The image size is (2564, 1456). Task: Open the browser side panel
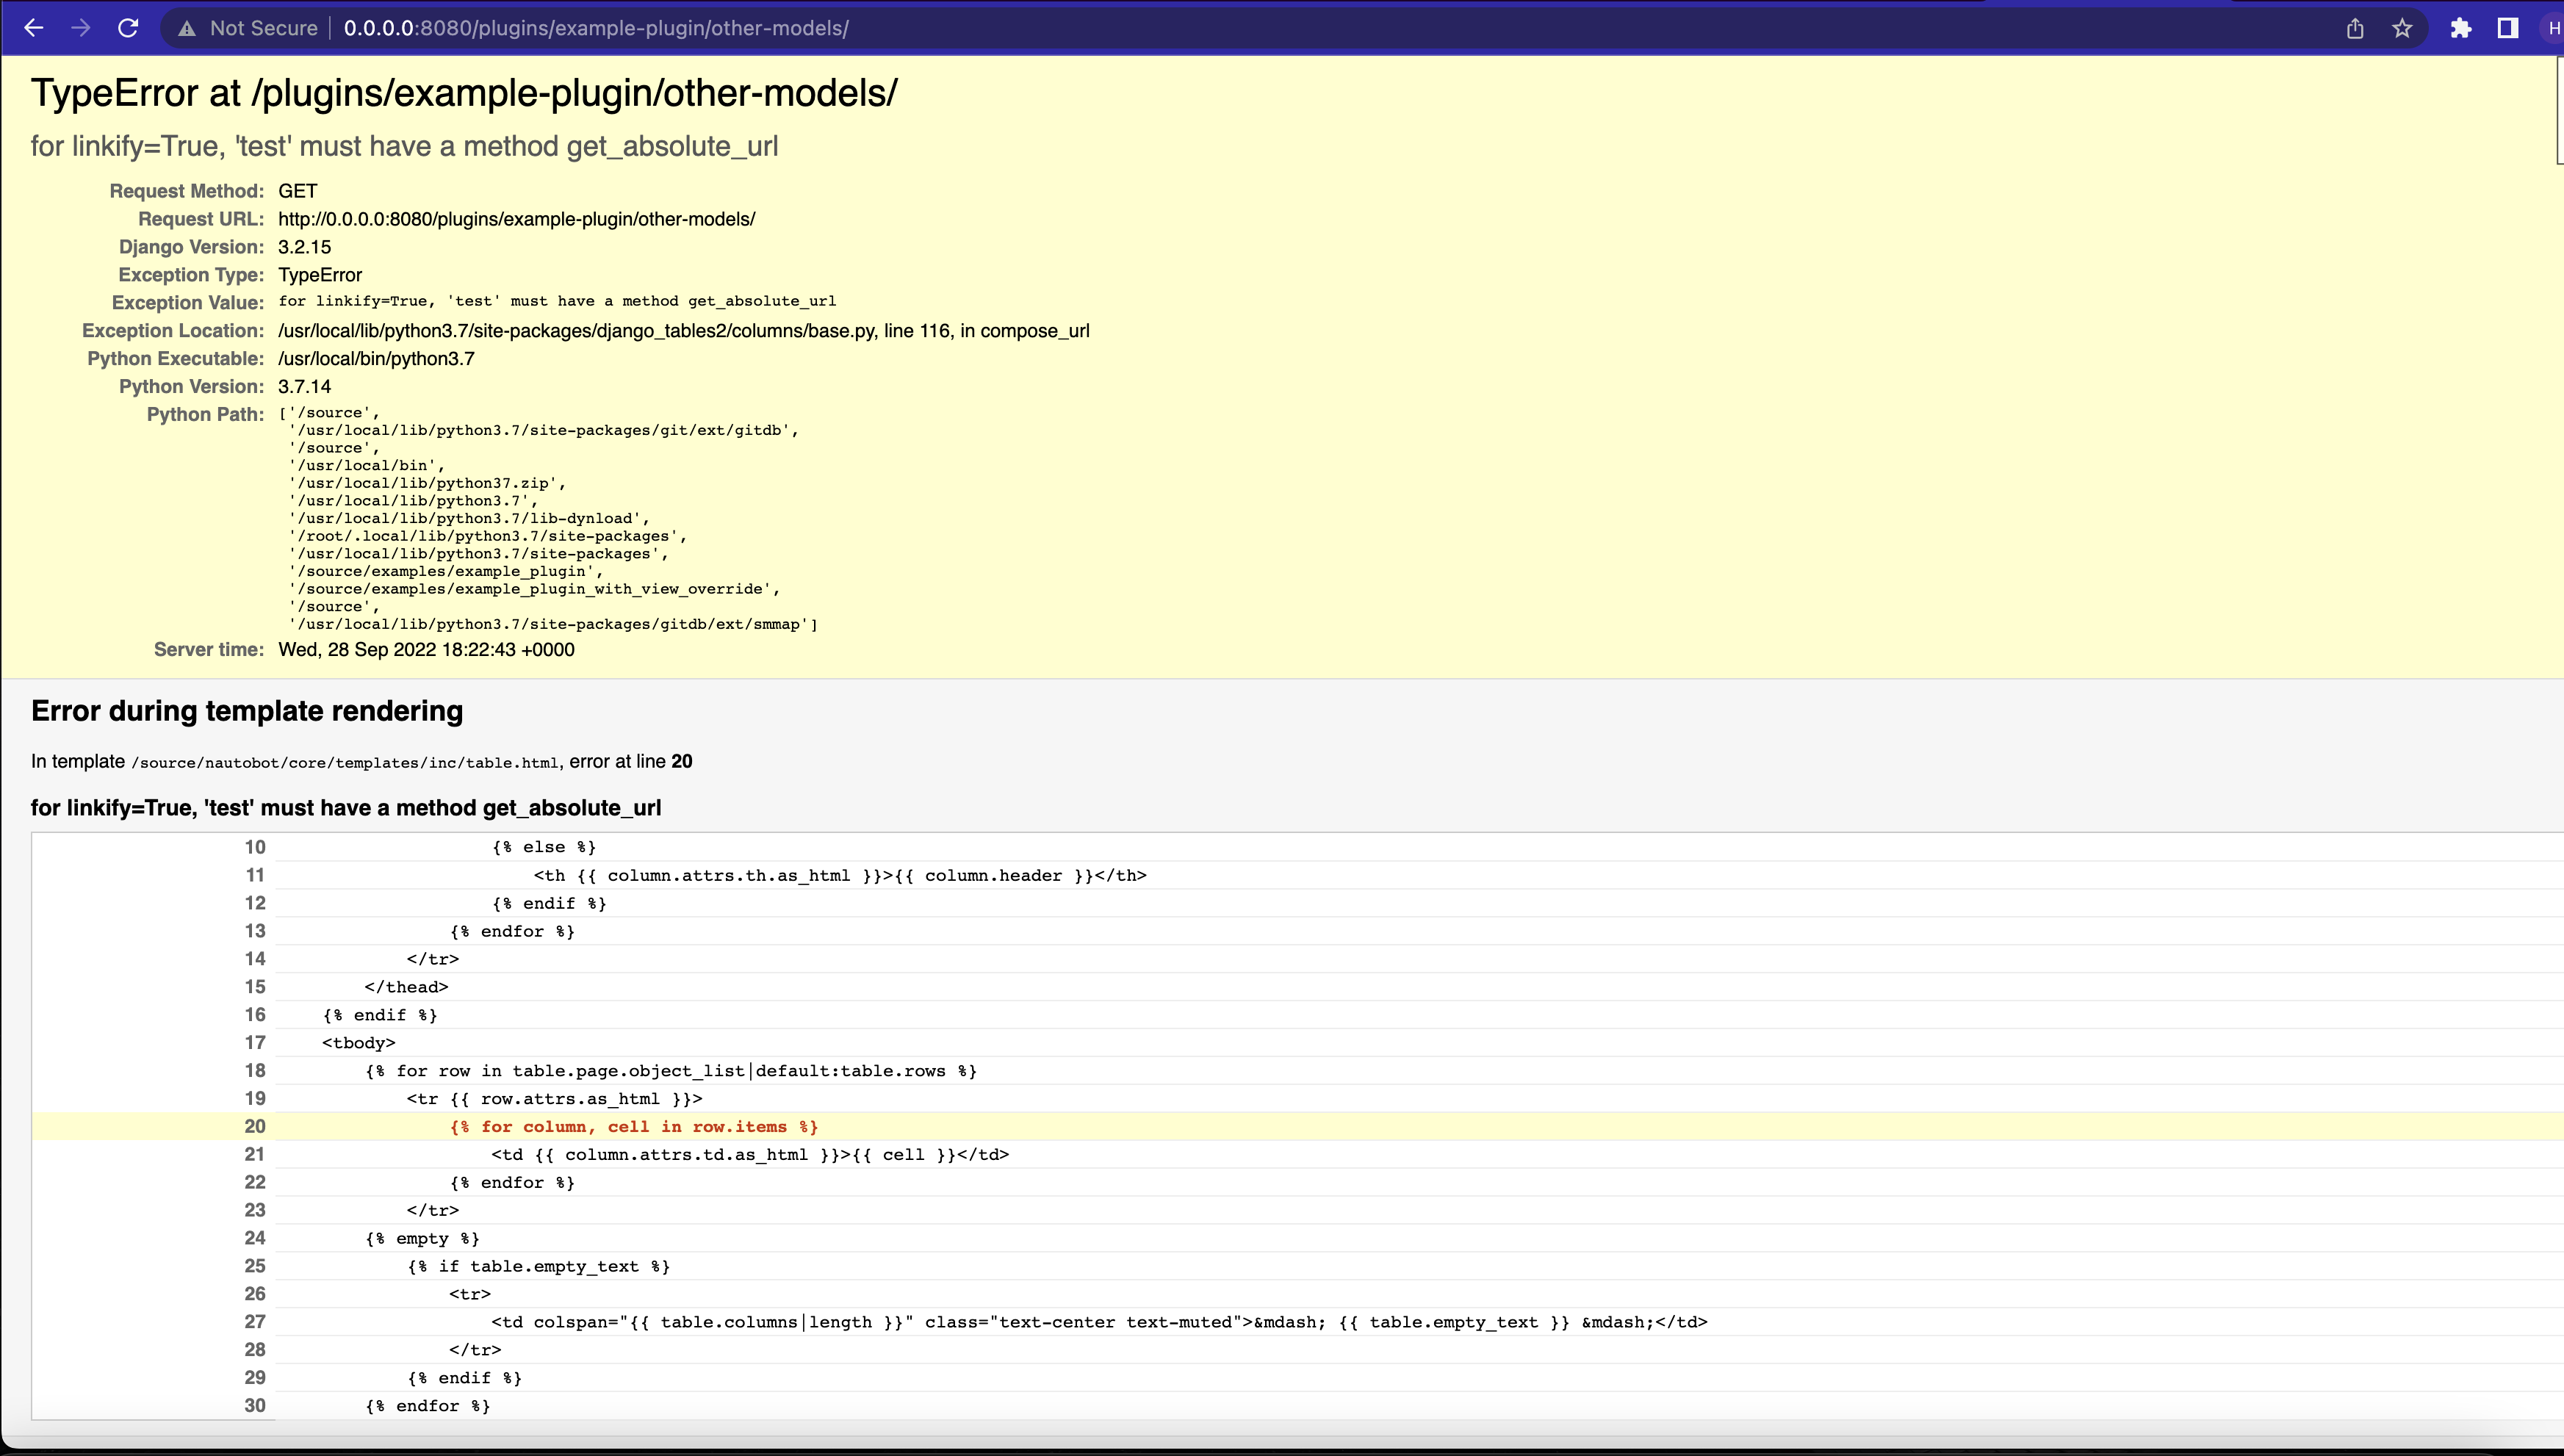(x=2508, y=28)
